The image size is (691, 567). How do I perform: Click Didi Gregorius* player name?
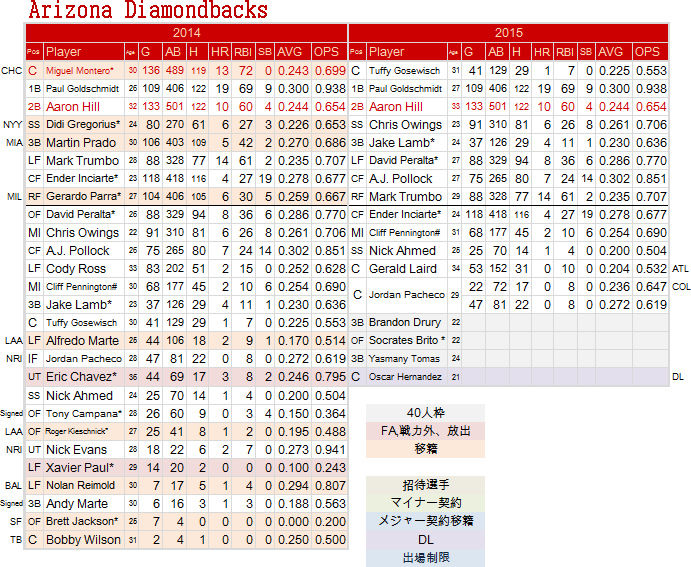[83, 125]
